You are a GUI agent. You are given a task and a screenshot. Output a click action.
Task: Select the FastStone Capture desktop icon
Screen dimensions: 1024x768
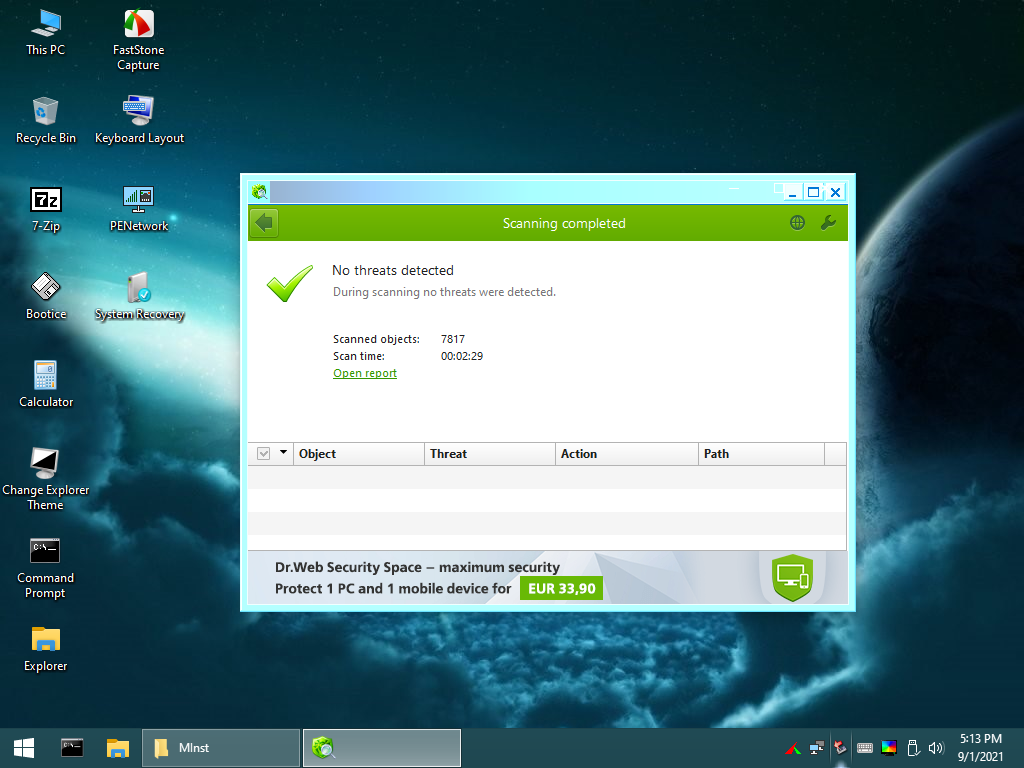tap(138, 40)
